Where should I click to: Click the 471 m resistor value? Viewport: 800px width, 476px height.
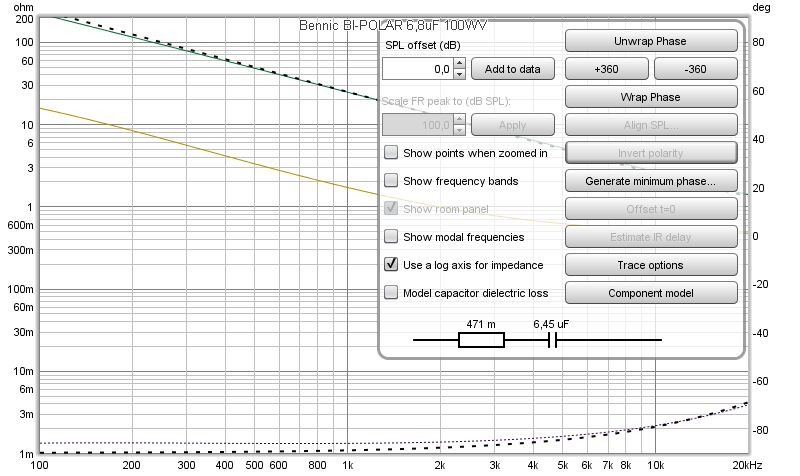coord(481,324)
